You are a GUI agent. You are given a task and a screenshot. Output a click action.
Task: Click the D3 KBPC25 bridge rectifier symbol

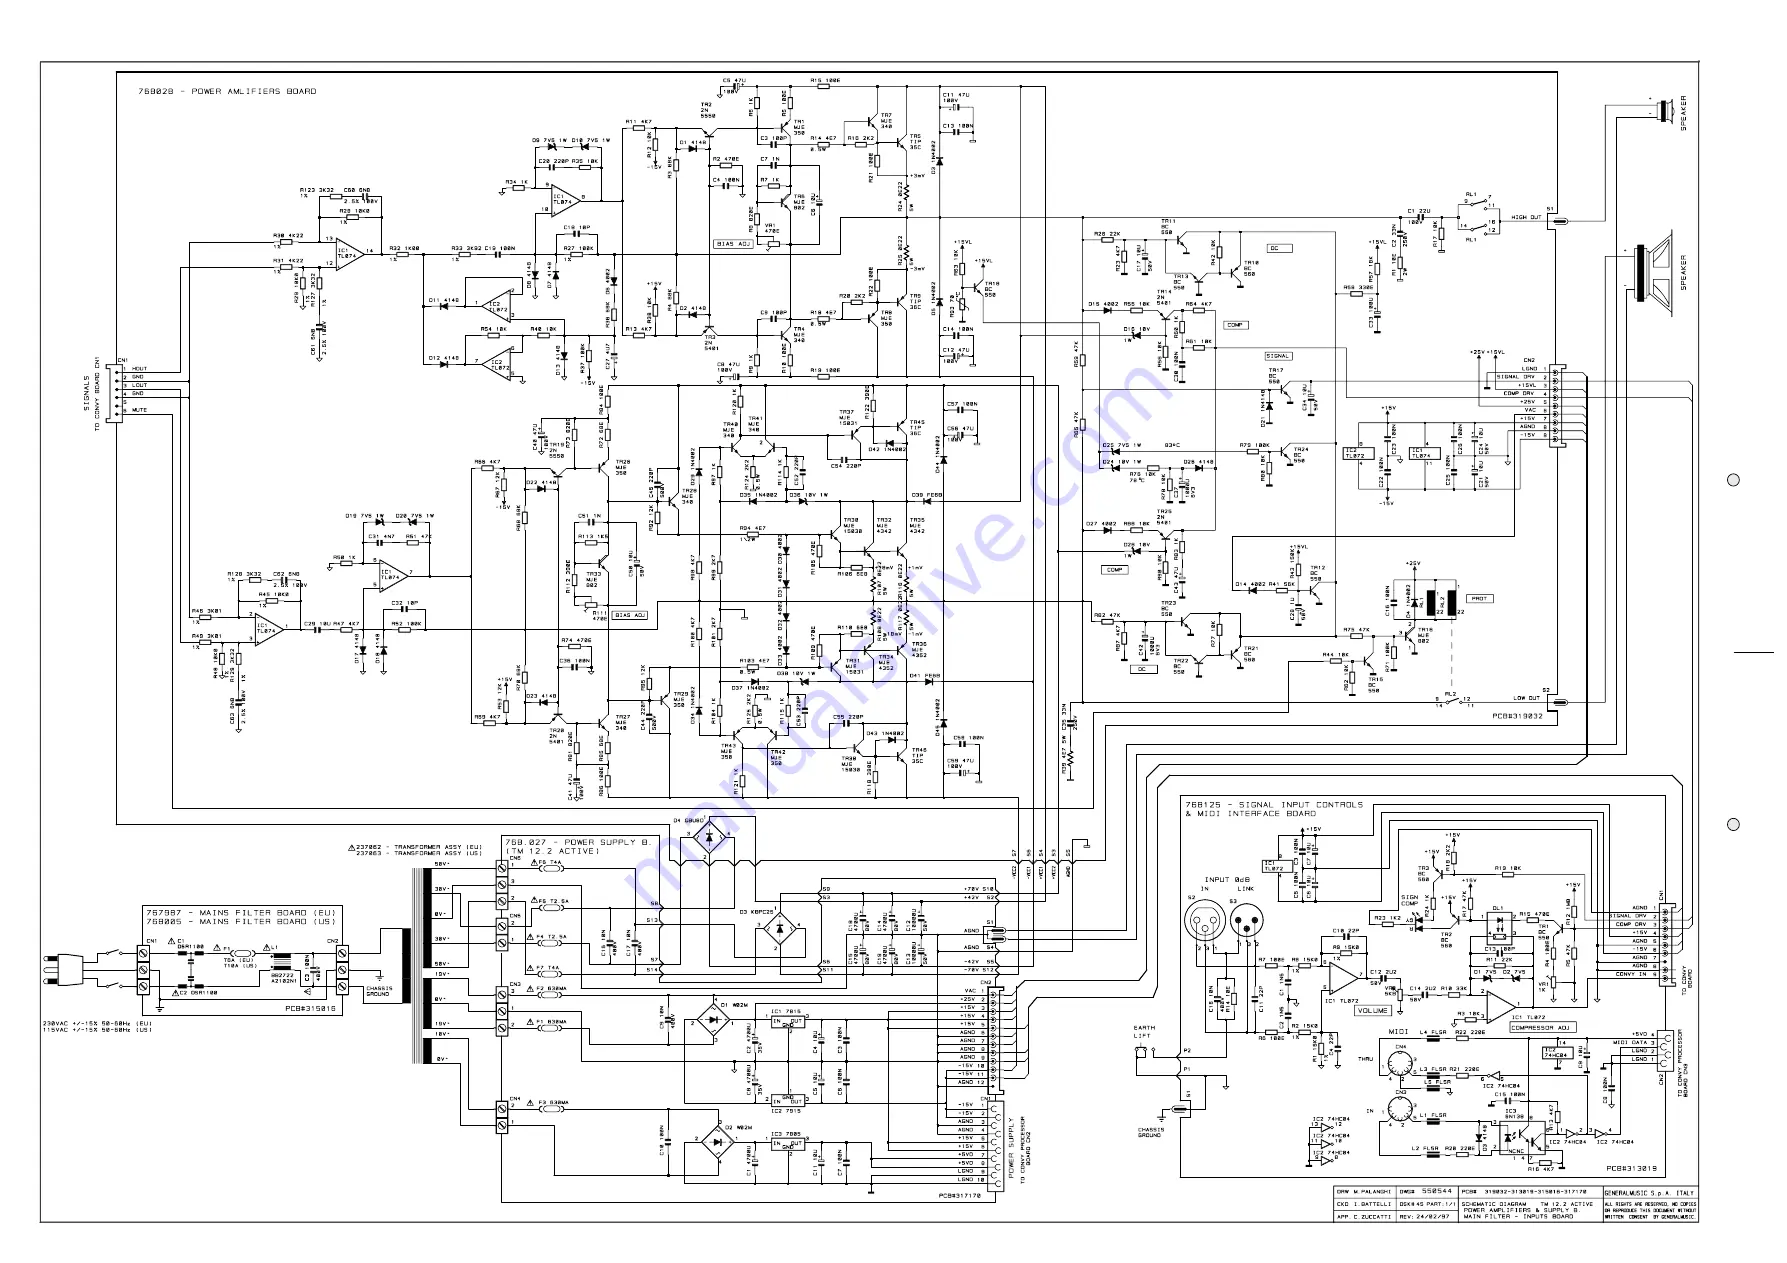pyautogui.click(x=781, y=929)
